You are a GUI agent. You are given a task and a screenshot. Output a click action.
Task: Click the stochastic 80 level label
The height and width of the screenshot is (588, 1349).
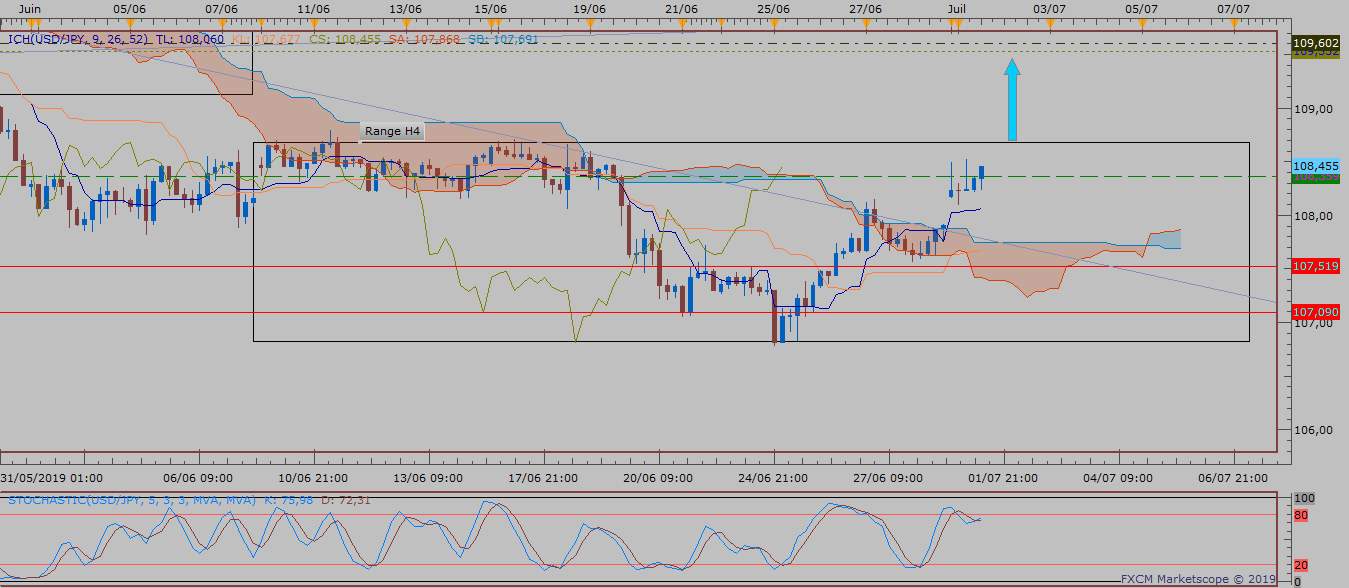coord(1302,516)
